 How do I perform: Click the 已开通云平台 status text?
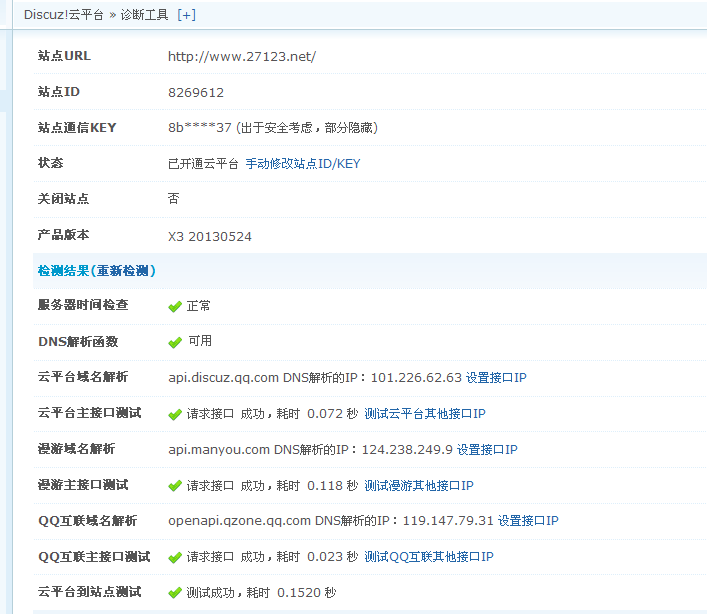click(x=203, y=164)
